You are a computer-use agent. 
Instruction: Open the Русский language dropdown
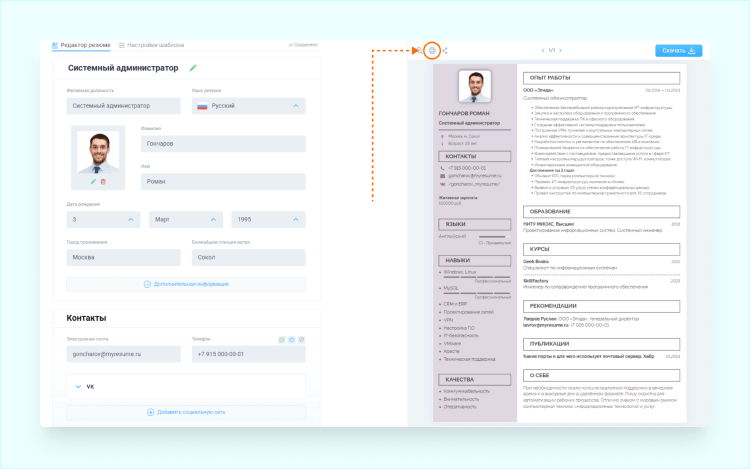[249, 106]
